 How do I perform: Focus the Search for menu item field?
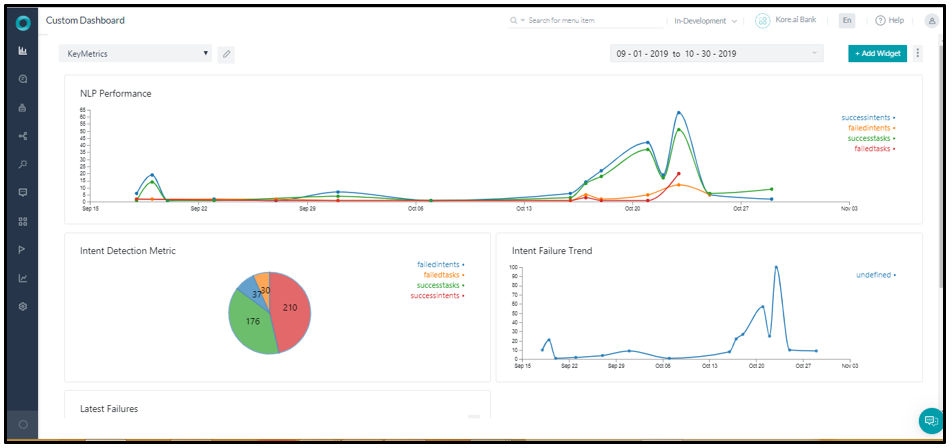[595, 21]
